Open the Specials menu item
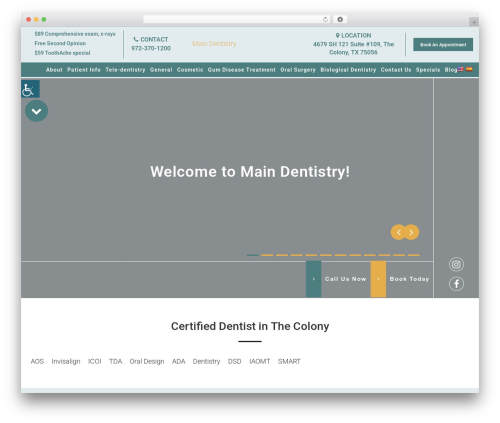This screenshot has width=500, height=423. pos(428,70)
